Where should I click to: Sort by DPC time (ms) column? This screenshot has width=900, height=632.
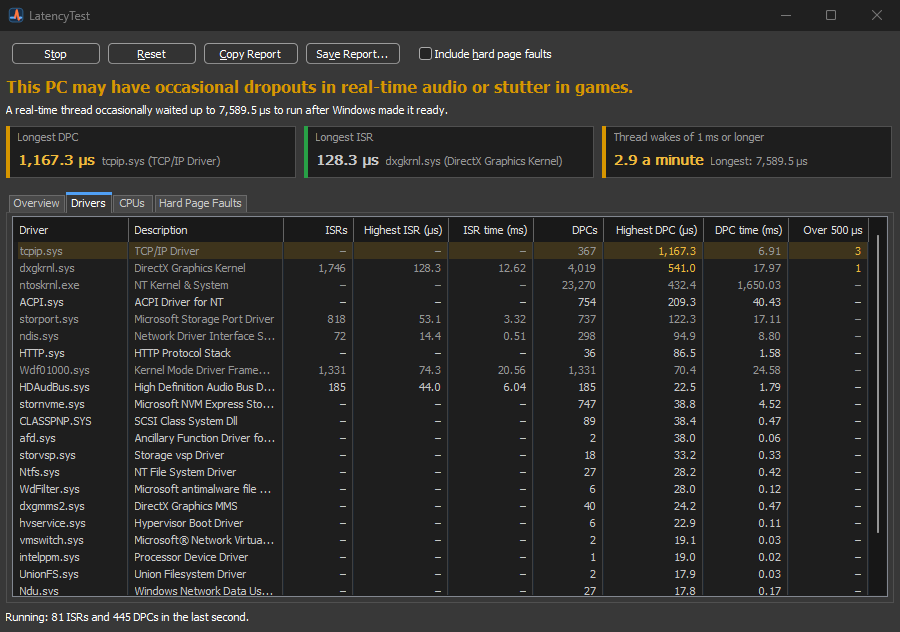(746, 230)
